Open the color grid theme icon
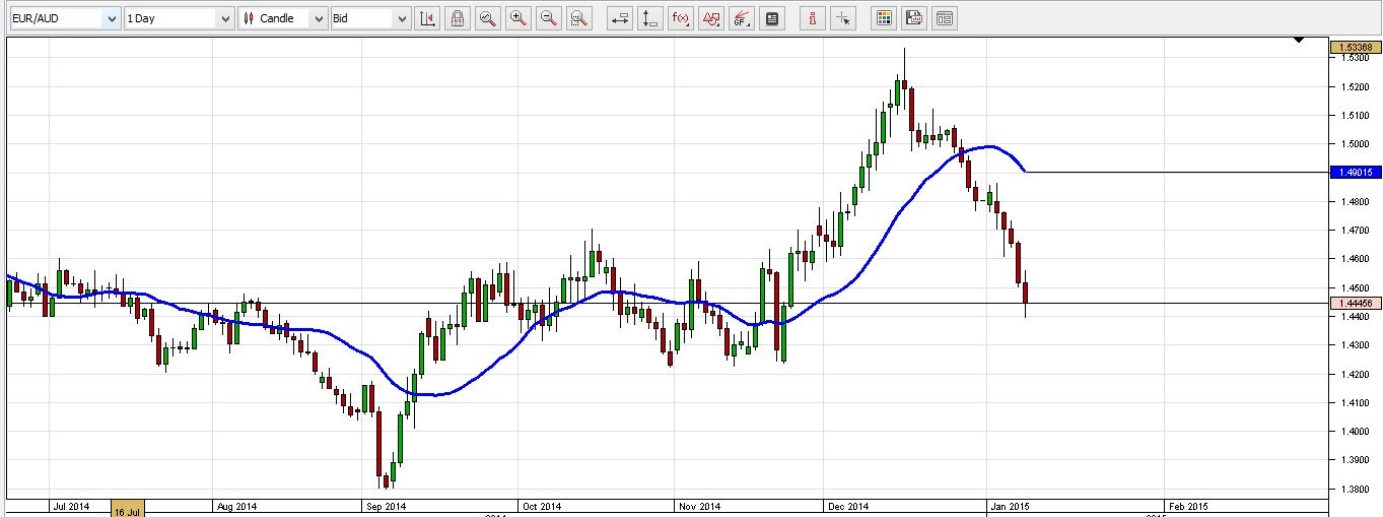 [883, 18]
